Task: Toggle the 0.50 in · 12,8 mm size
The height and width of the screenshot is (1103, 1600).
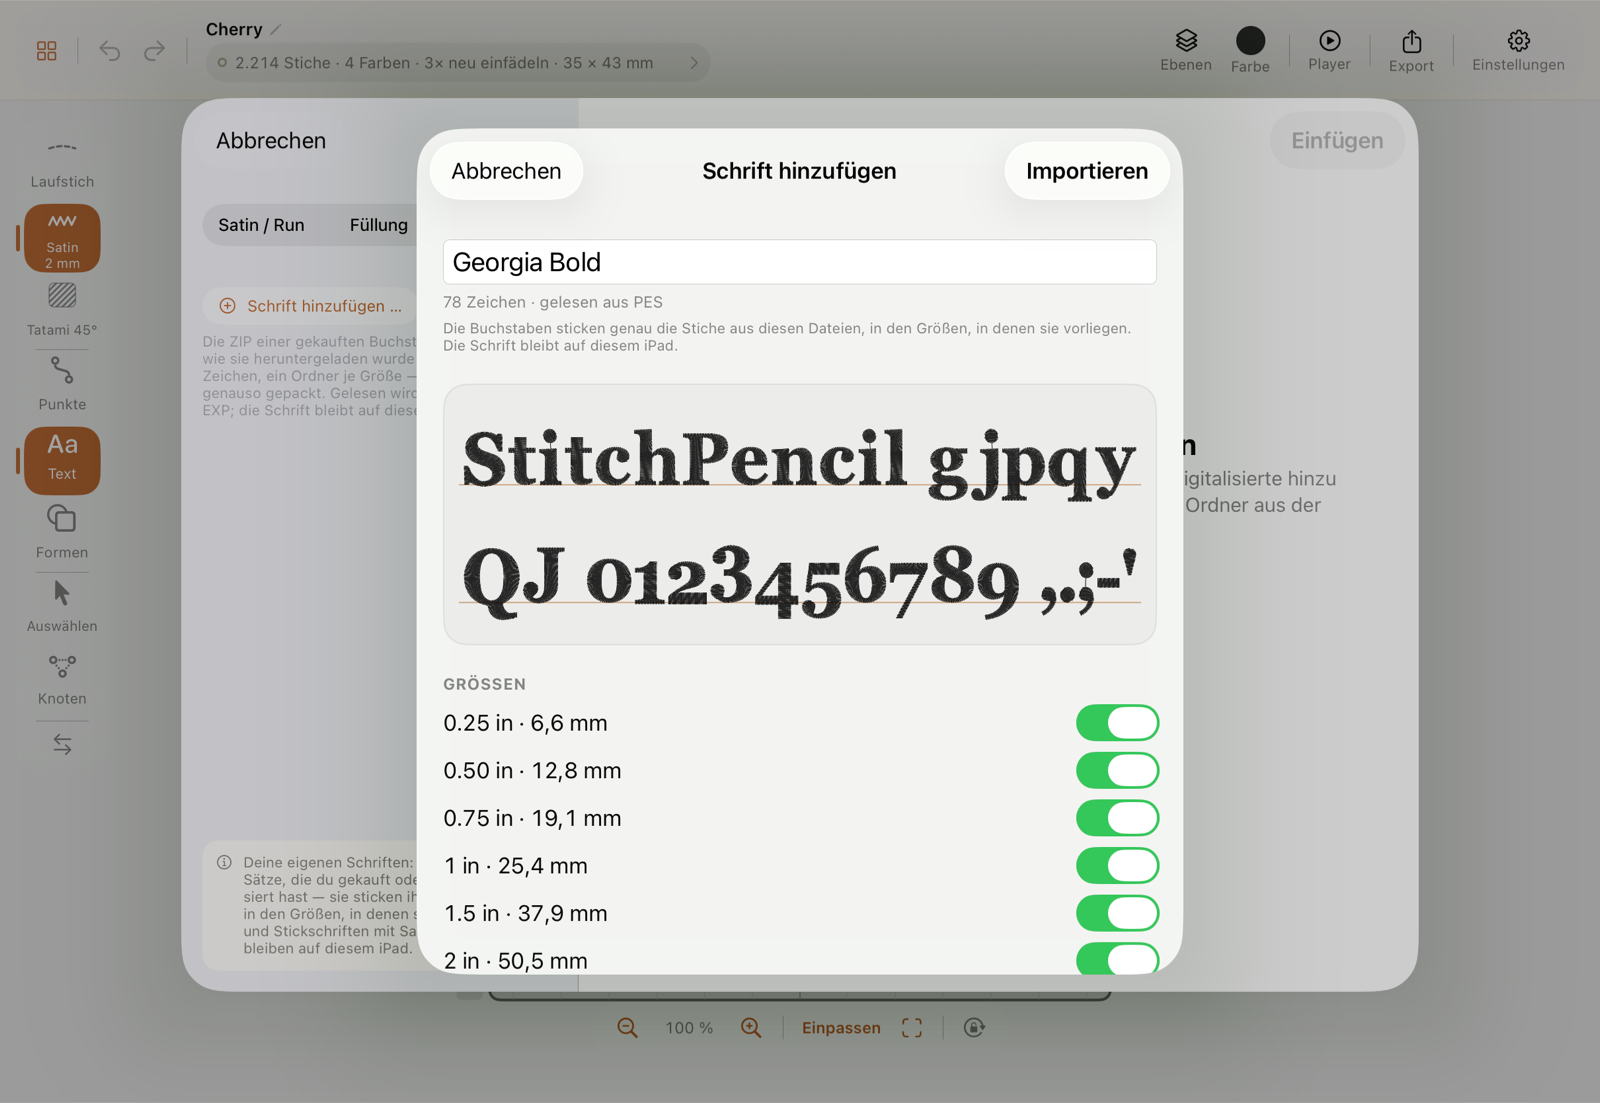Action: coord(1117,771)
